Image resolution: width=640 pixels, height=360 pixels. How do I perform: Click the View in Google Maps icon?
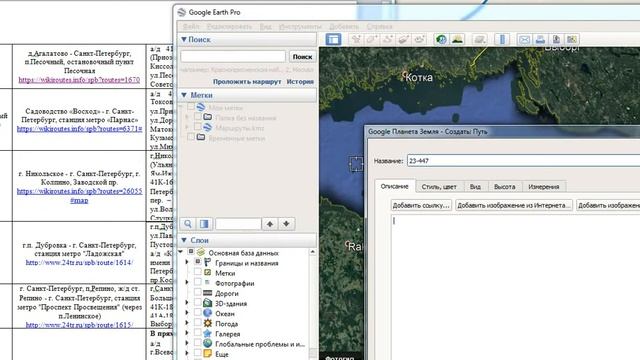(x=572, y=39)
